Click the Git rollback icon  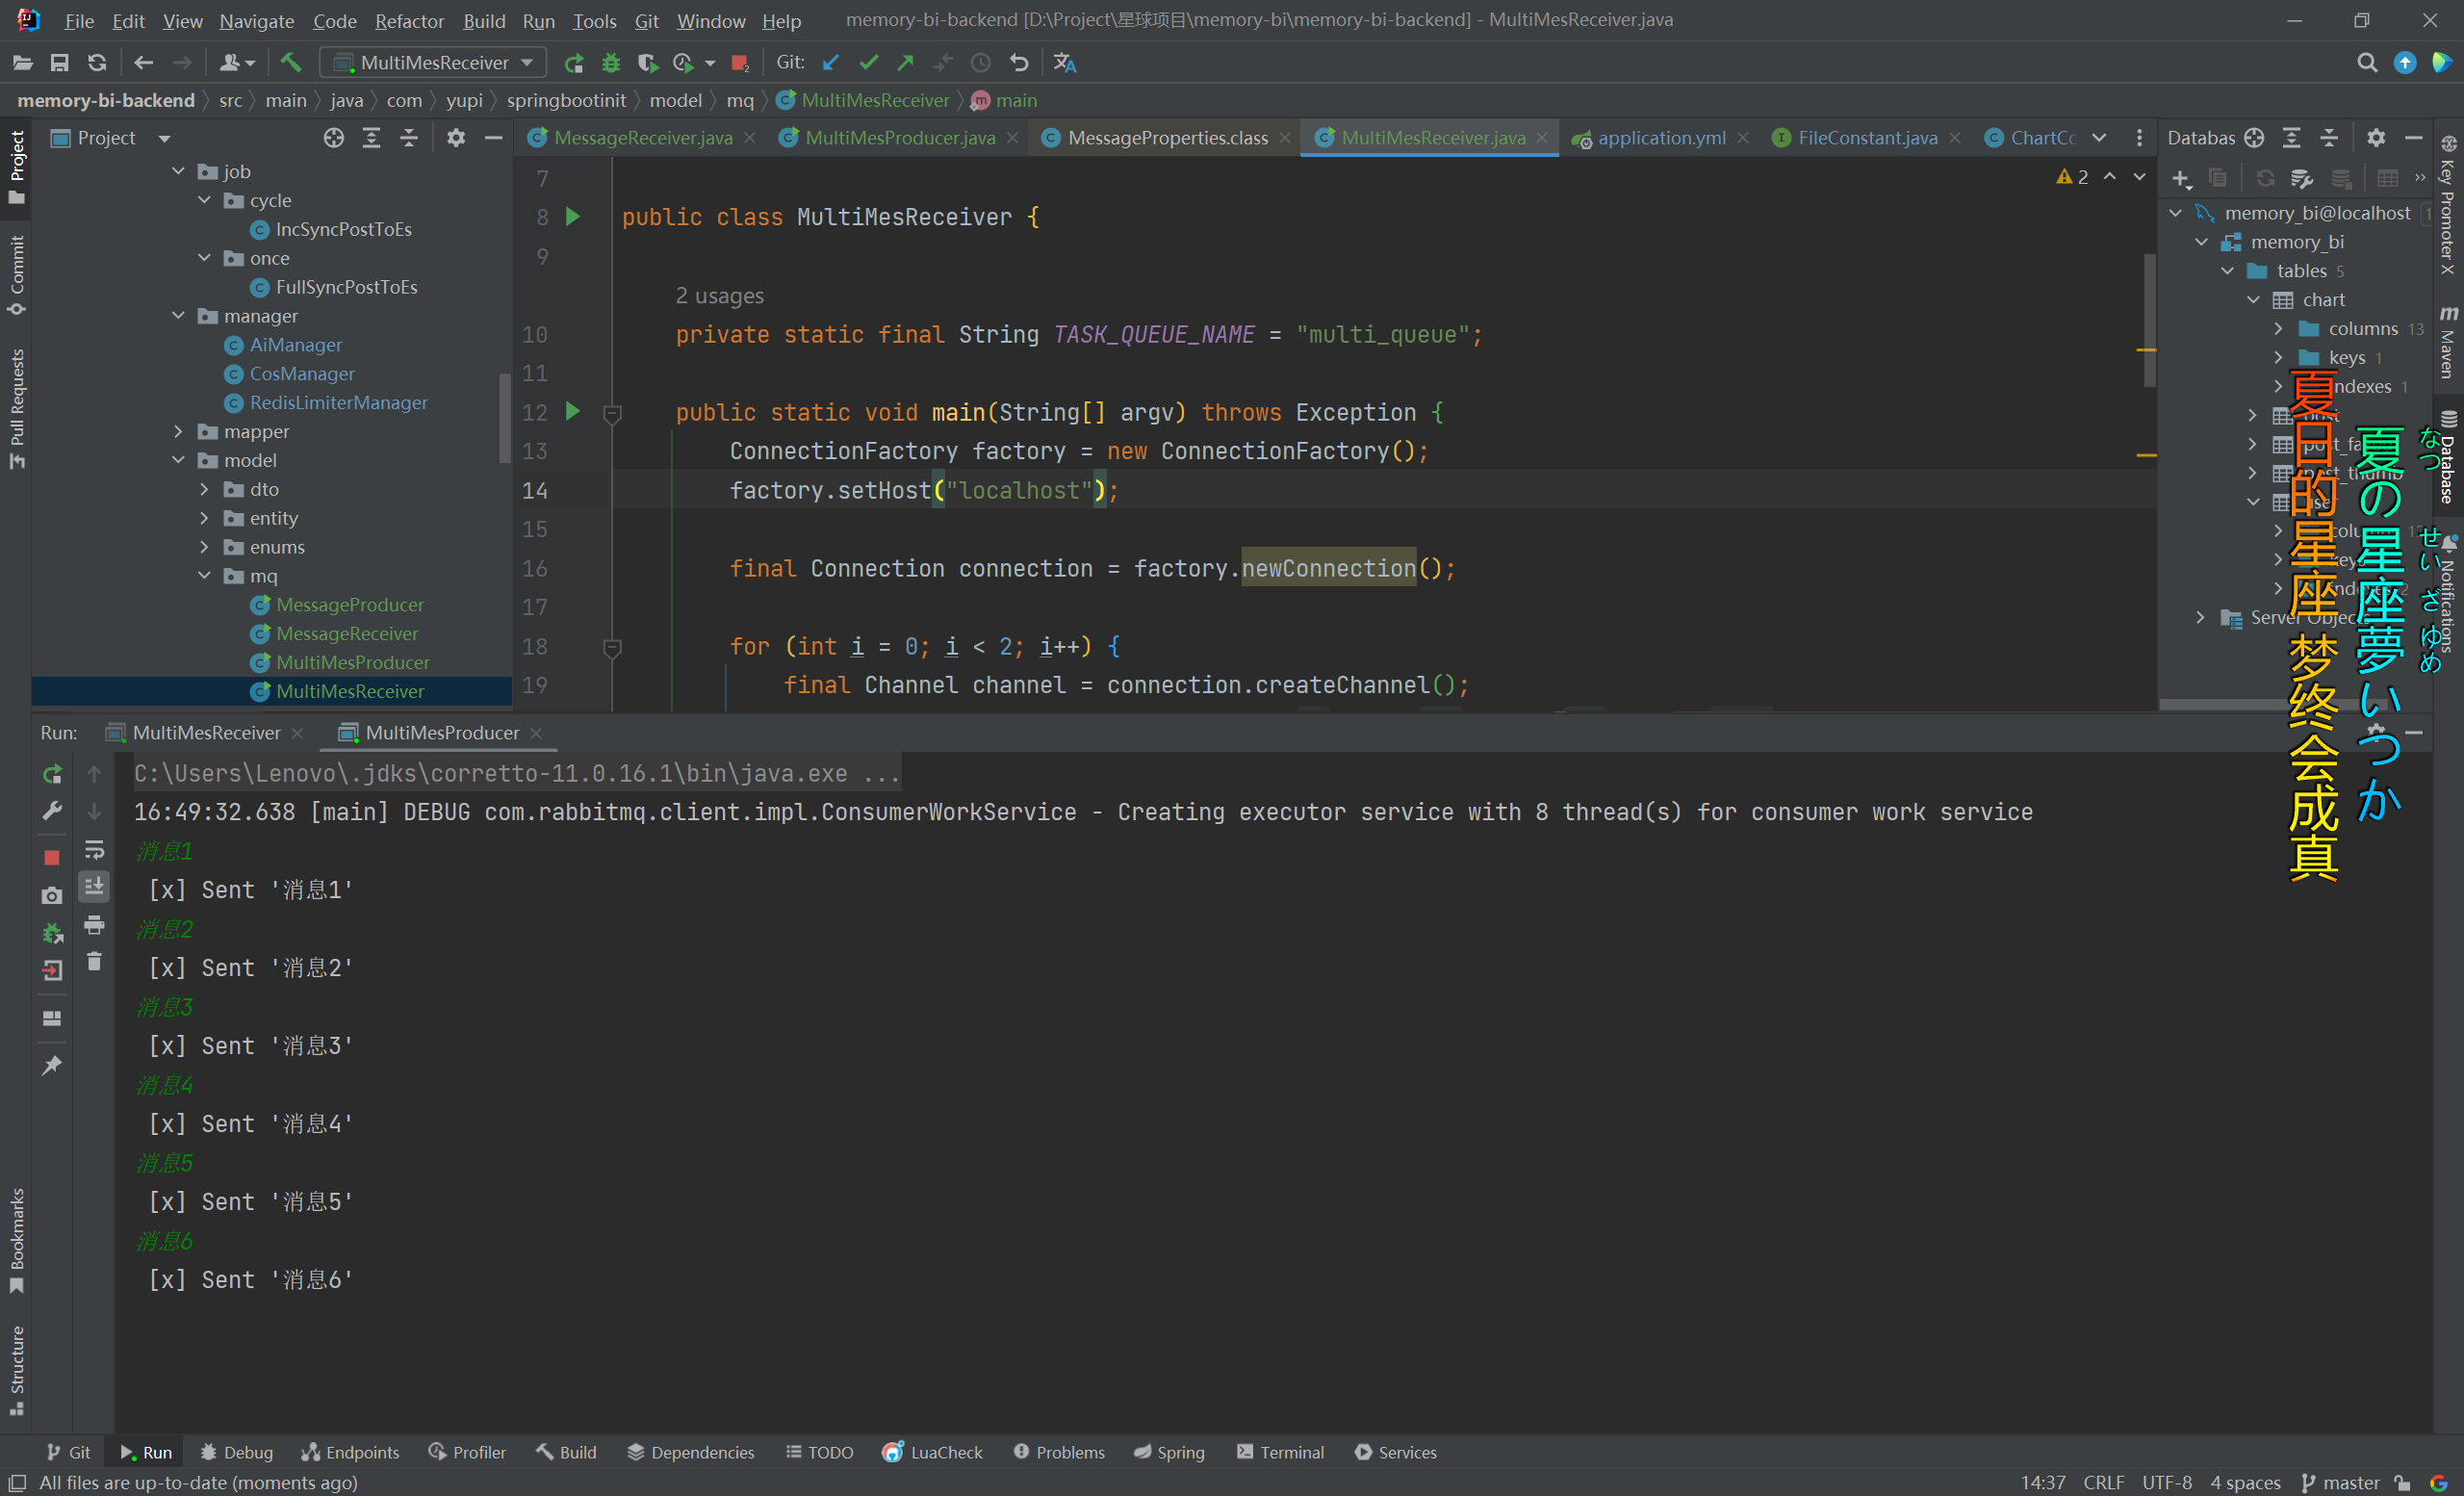(x=1018, y=63)
